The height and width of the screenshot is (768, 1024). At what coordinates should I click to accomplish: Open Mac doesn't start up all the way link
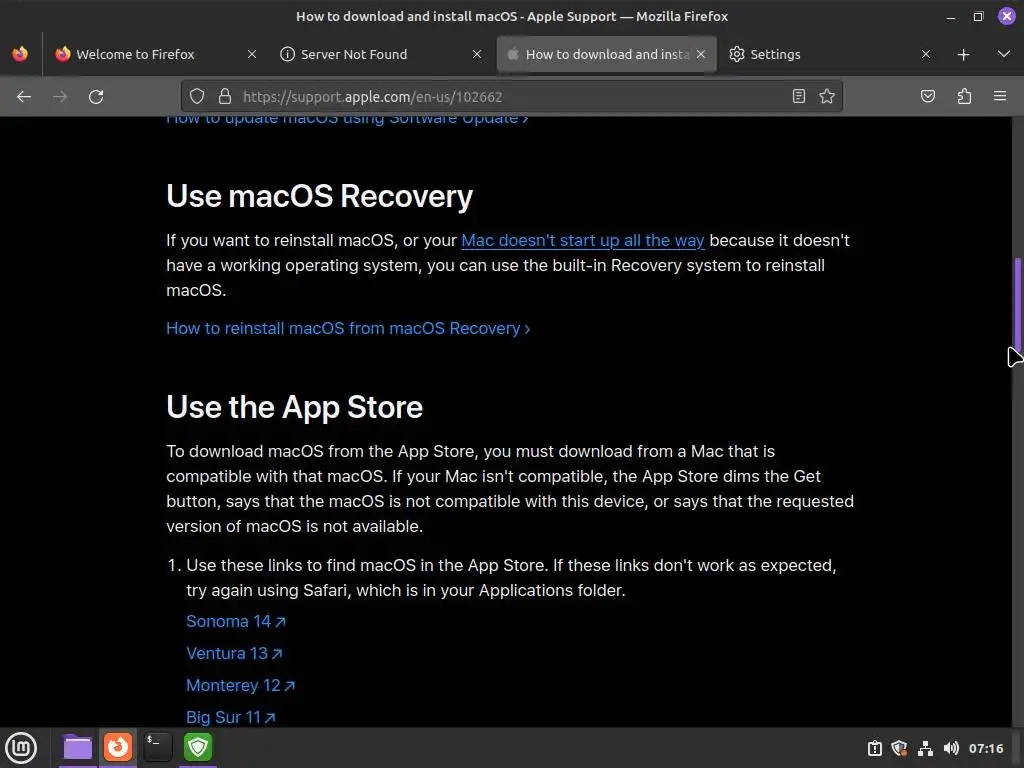583,240
